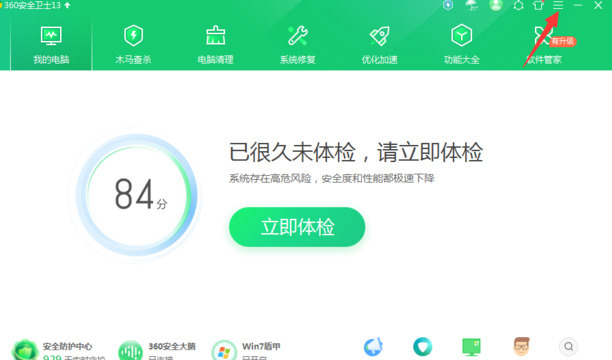Select the 优化加速 tab

[379, 45]
